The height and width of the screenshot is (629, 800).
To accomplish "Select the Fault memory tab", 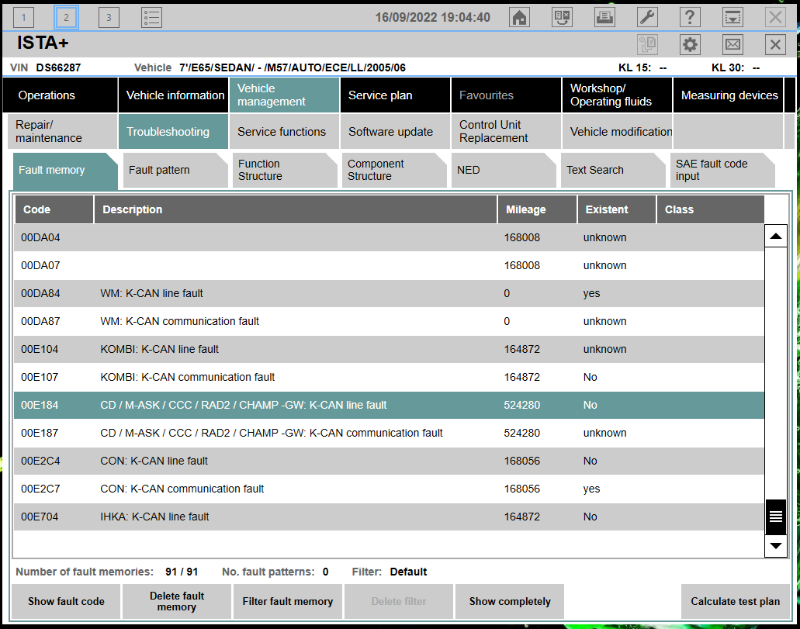I will pyautogui.click(x=65, y=170).
